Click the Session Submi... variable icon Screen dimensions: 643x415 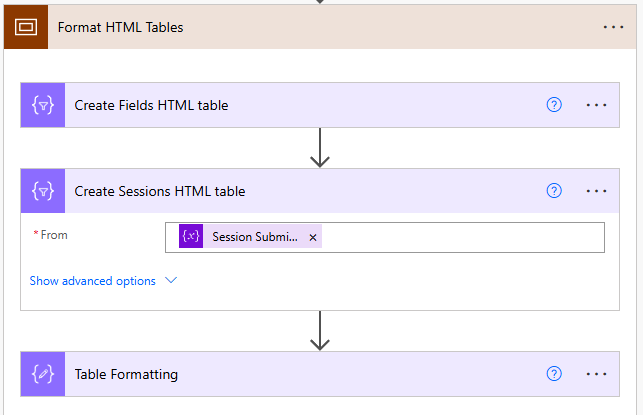(191, 237)
